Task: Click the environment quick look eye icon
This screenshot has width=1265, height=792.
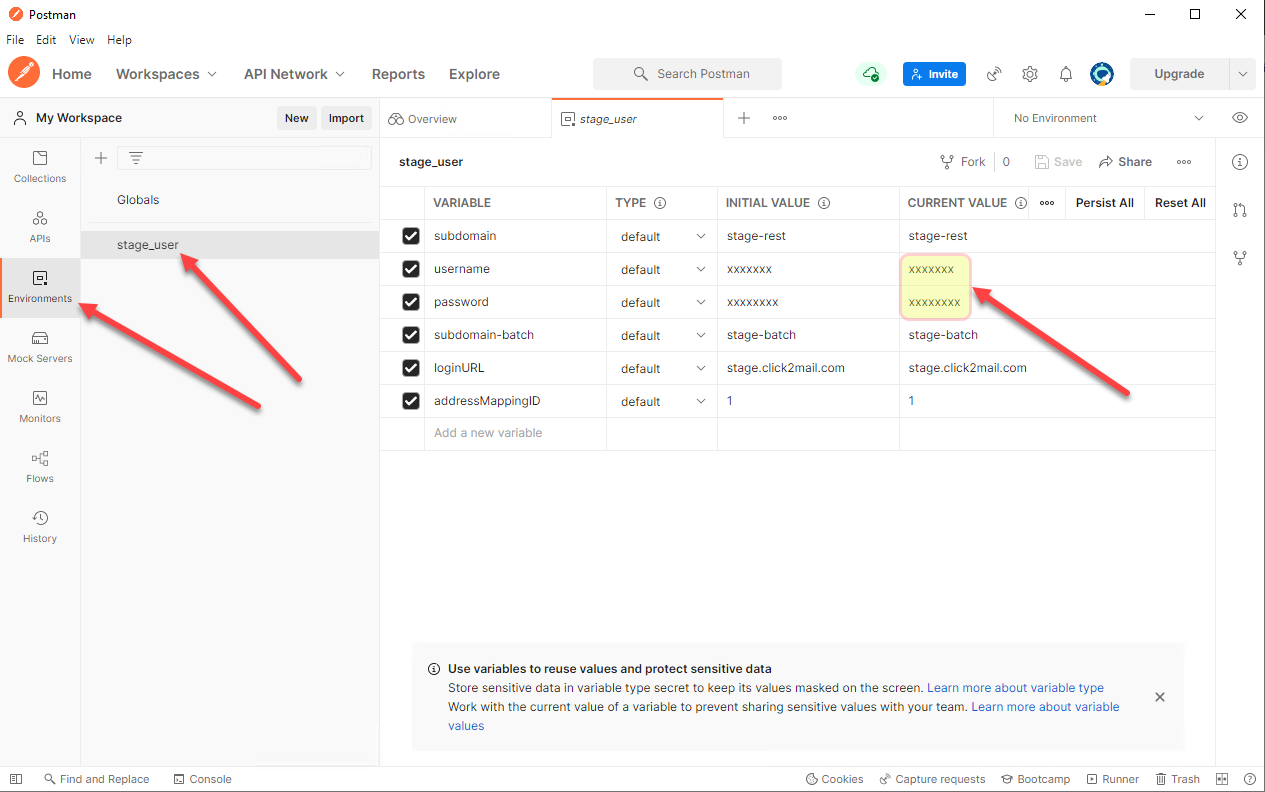Action: click(x=1240, y=118)
